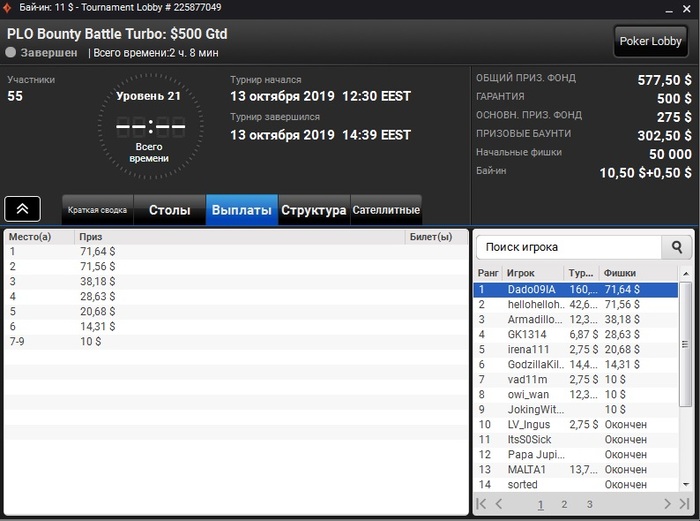
Task: Click the player list scrollbar thumb
Action: (685, 344)
